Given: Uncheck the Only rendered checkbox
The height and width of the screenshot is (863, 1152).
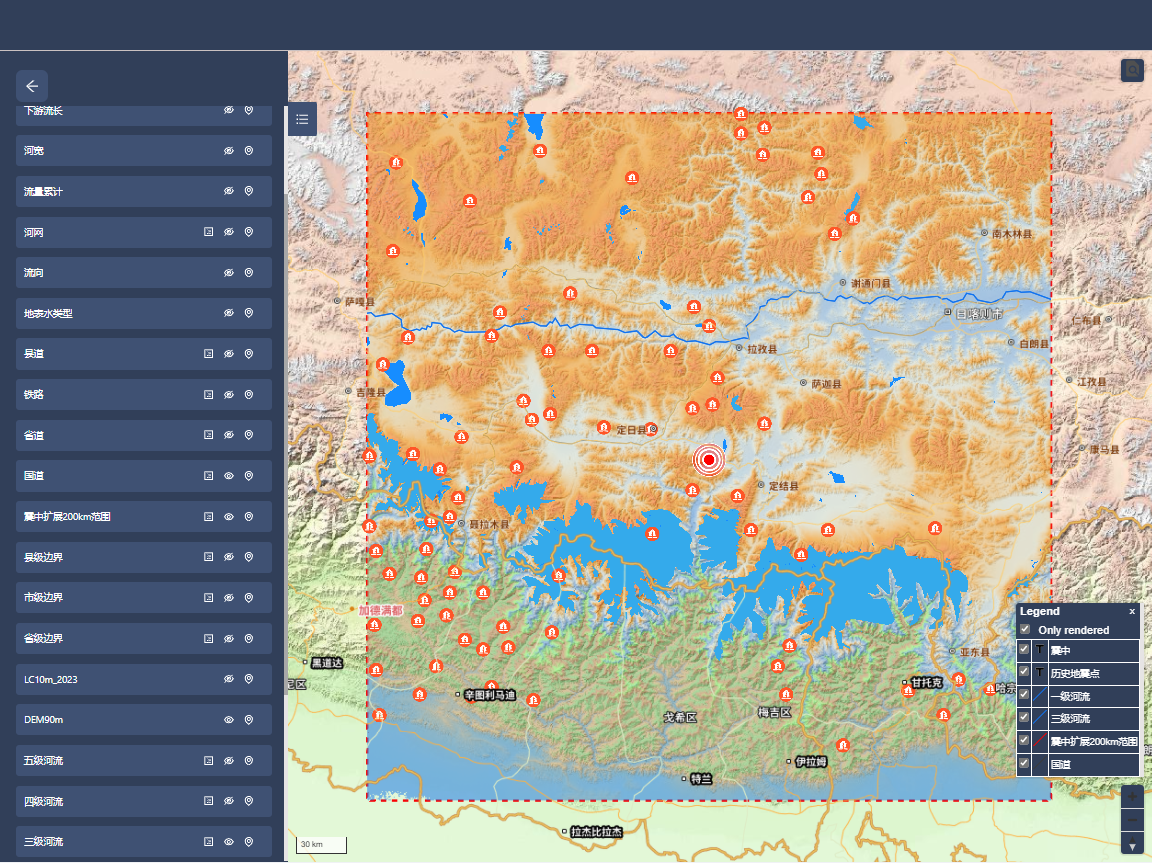Looking at the screenshot, I should click(x=1025, y=630).
